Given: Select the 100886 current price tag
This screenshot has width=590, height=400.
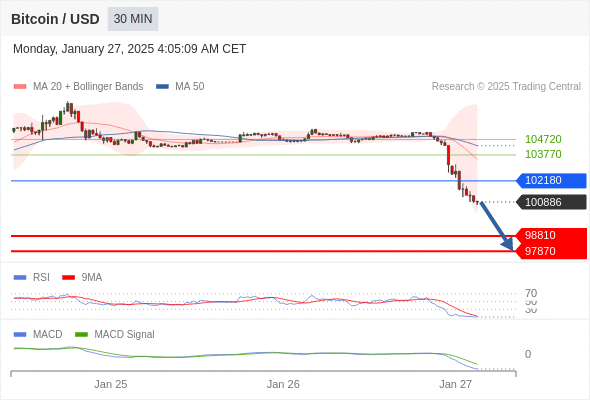Looking at the screenshot, I should pyautogui.click(x=551, y=202).
